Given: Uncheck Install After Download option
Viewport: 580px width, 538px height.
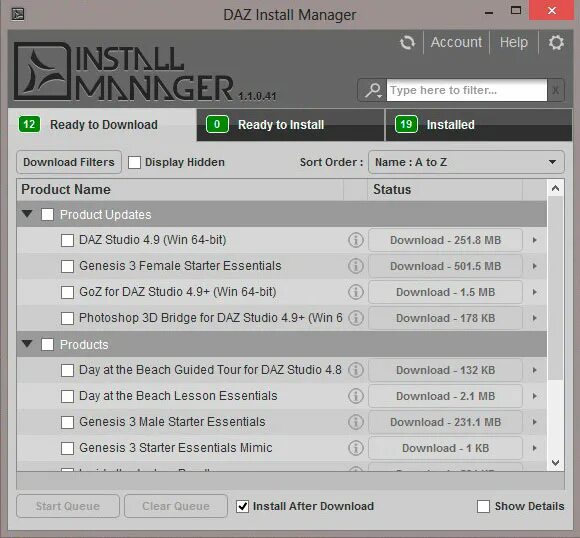Looking at the screenshot, I should [242, 506].
